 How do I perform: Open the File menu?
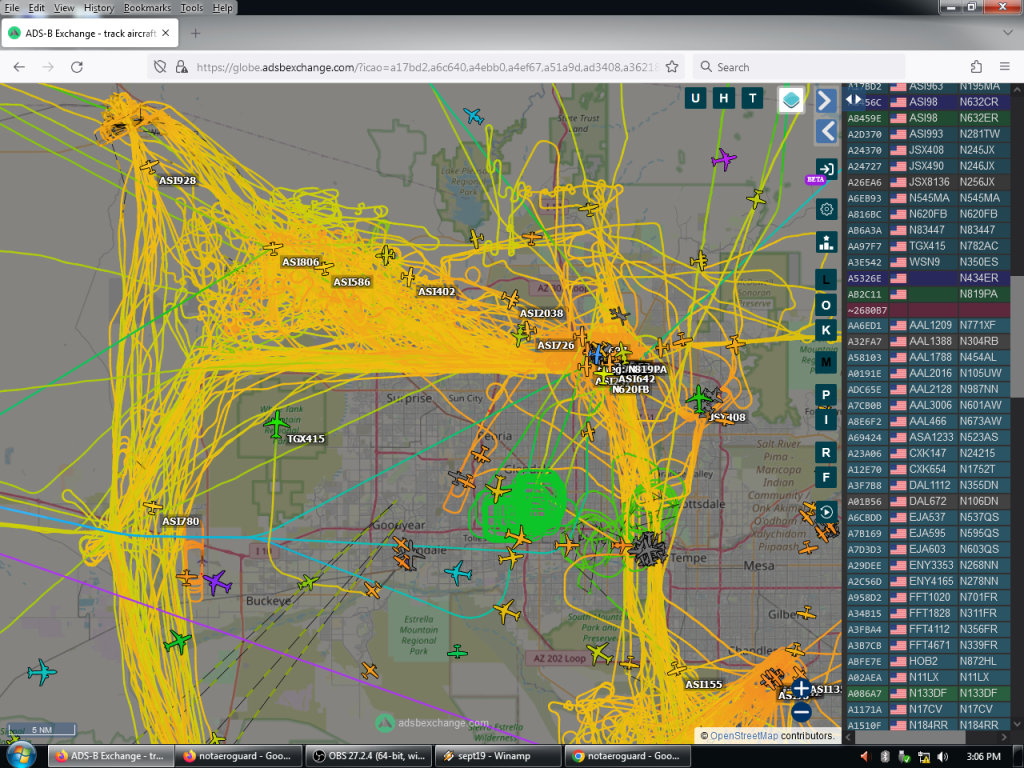coord(12,8)
